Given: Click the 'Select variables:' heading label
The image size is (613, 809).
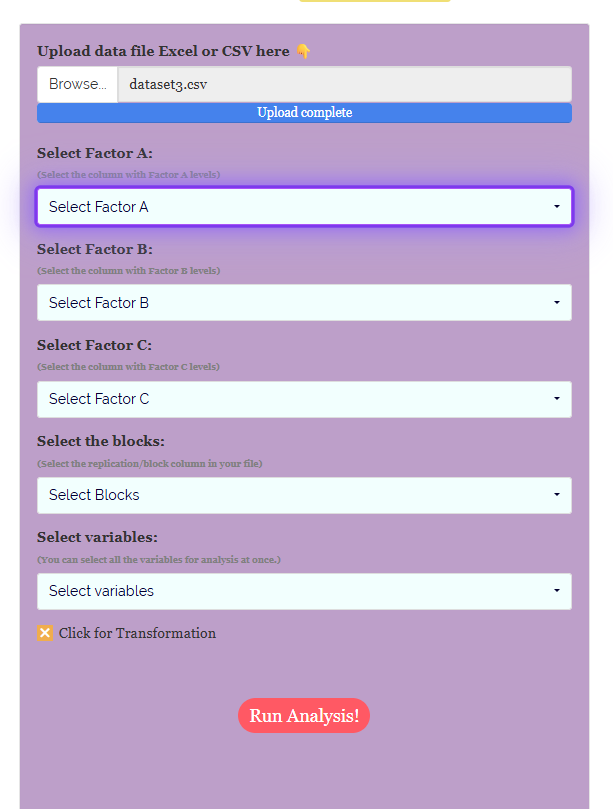Looking at the screenshot, I should 98,537.
